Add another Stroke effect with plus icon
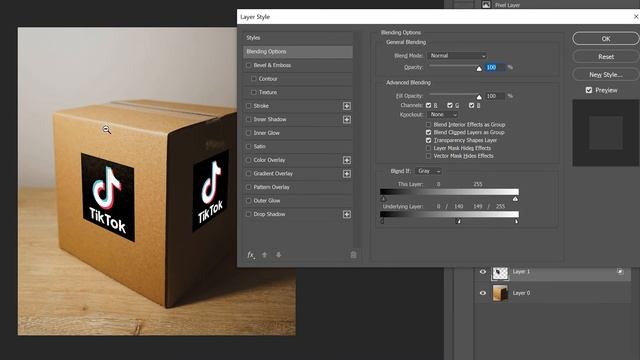Viewport: 640px width, 360px height. (x=347, y=106)
